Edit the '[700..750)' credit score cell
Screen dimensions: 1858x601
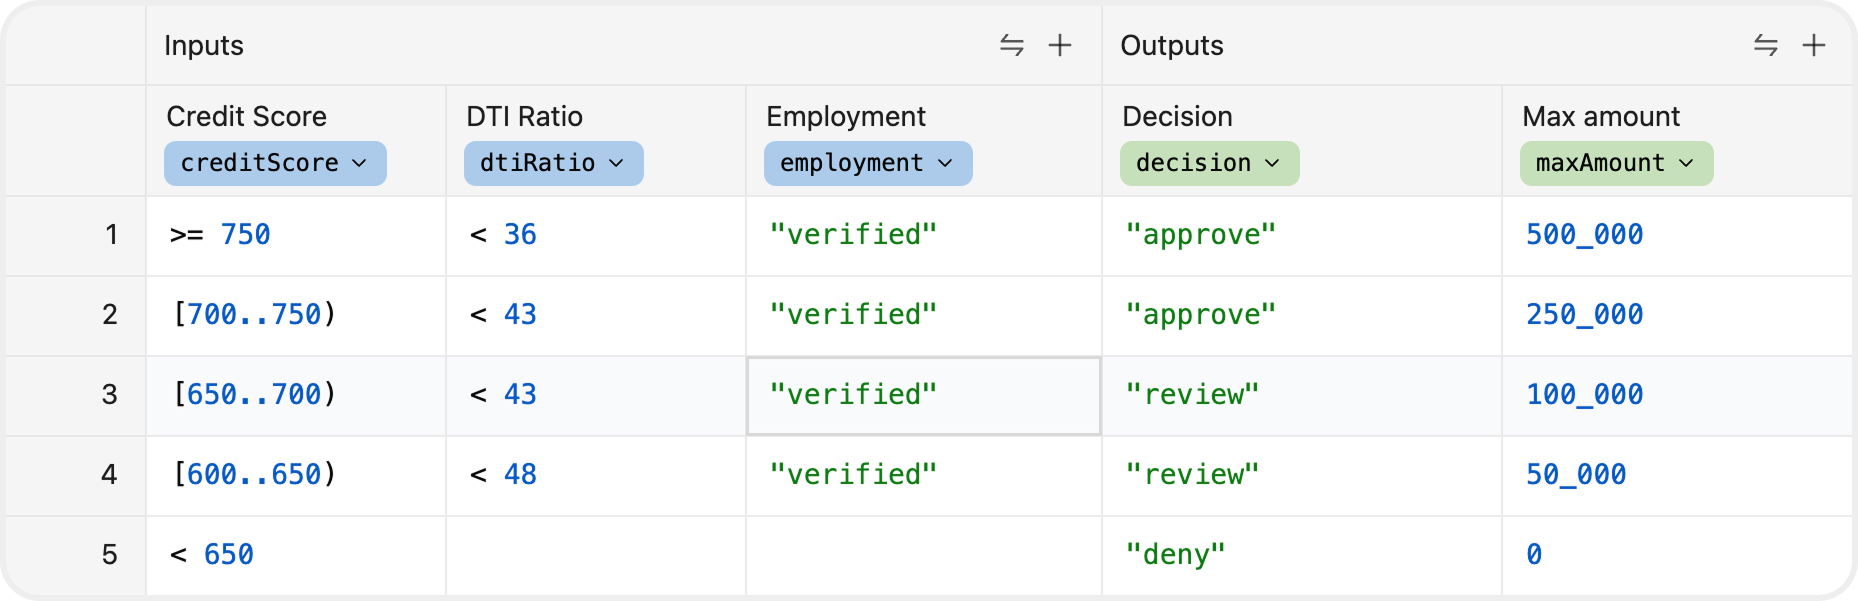296,315
